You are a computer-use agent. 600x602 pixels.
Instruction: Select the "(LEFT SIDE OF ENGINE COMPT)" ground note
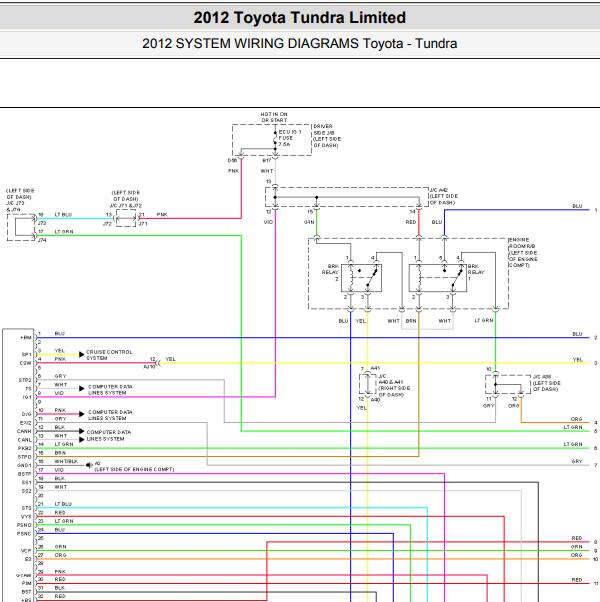tap(134, 469)
